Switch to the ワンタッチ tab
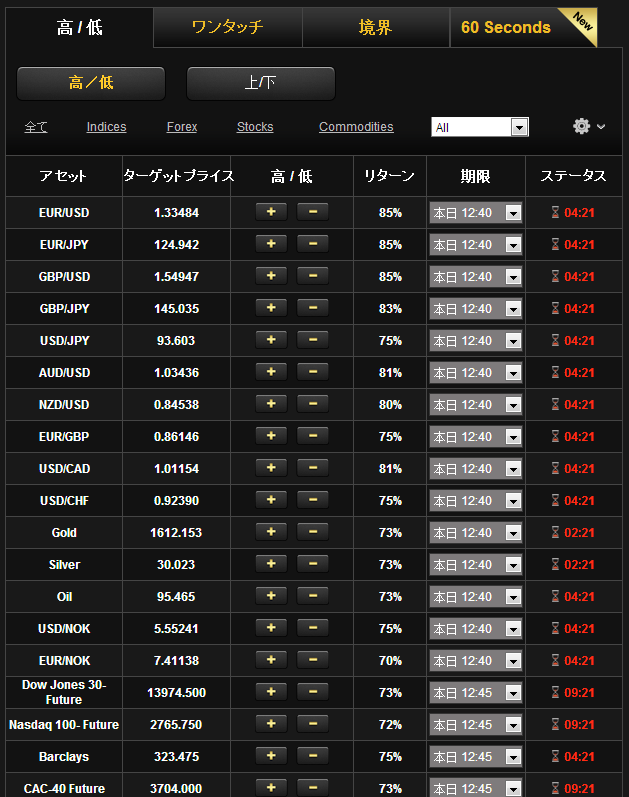Screen dimensions: 629x797 (x=227, y=27)
